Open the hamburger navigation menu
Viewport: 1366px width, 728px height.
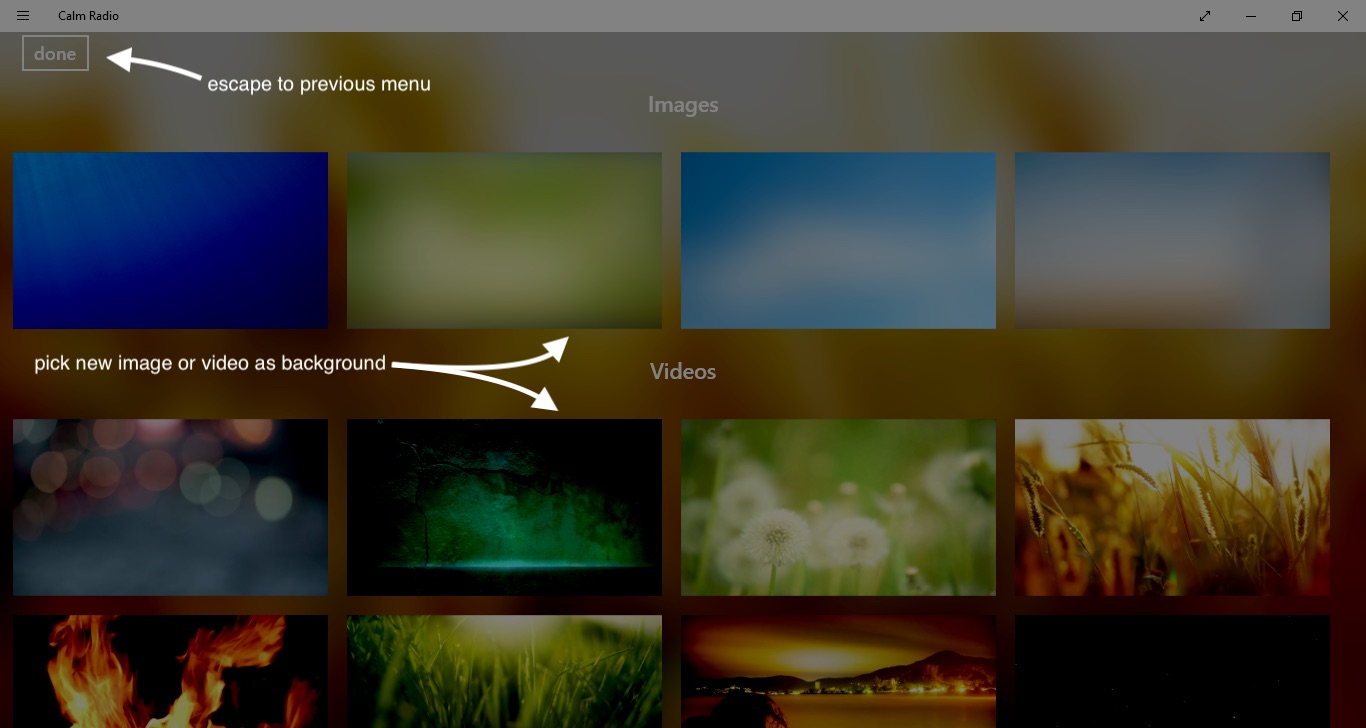[22, 15]
